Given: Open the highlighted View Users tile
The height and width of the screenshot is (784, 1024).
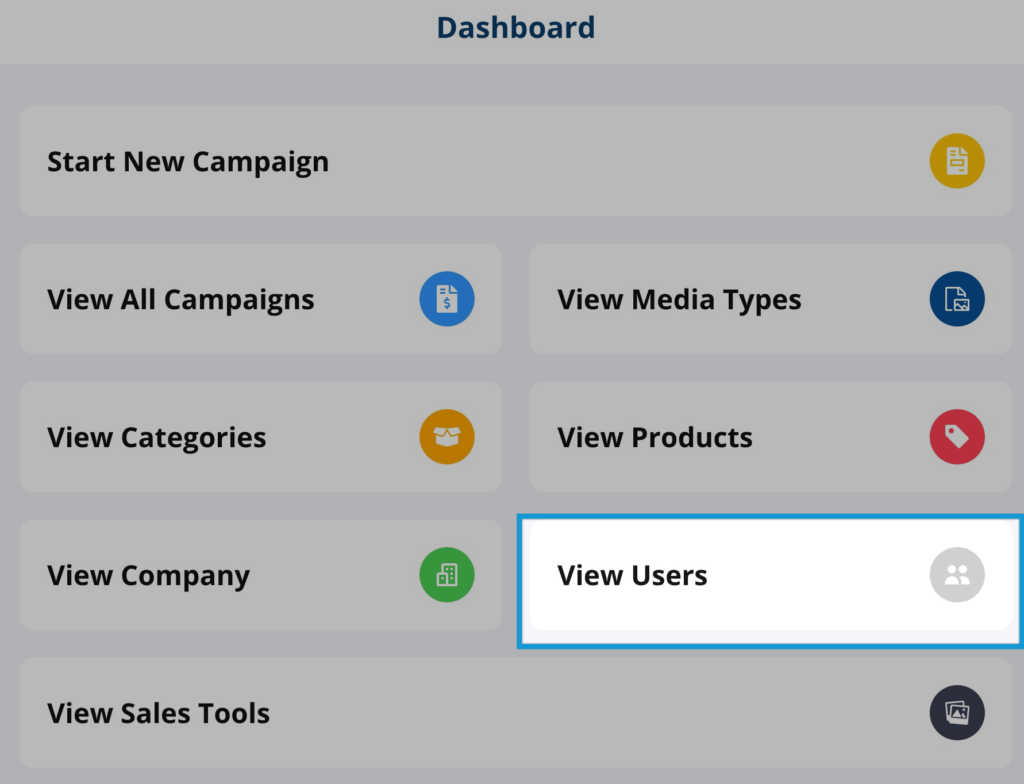Looking at the screenshot, I should click(771, 574).
